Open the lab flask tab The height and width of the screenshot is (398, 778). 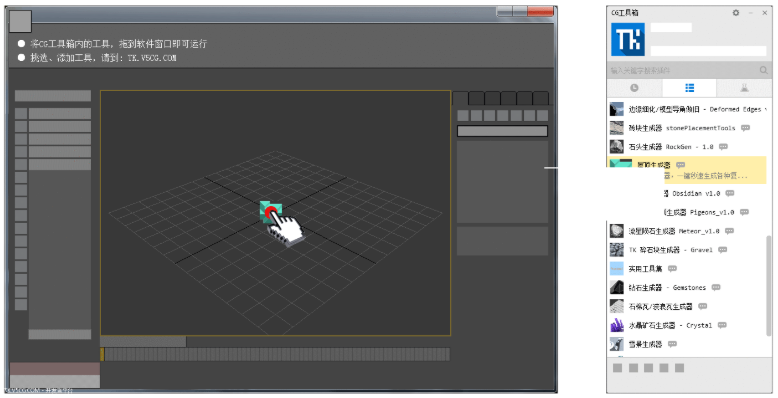[x=744, y=88]
